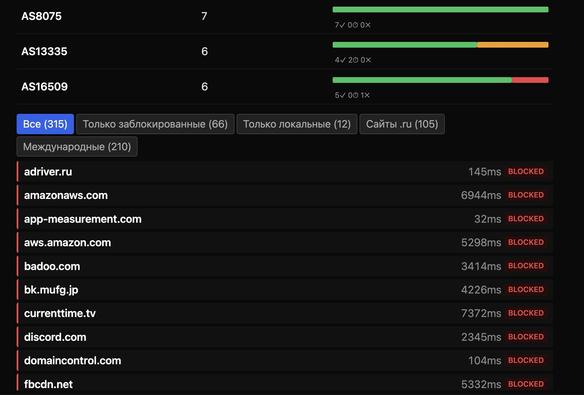The image size is (584, 395).
Task: Select the badoo.com entry
Action: (285, 266)
